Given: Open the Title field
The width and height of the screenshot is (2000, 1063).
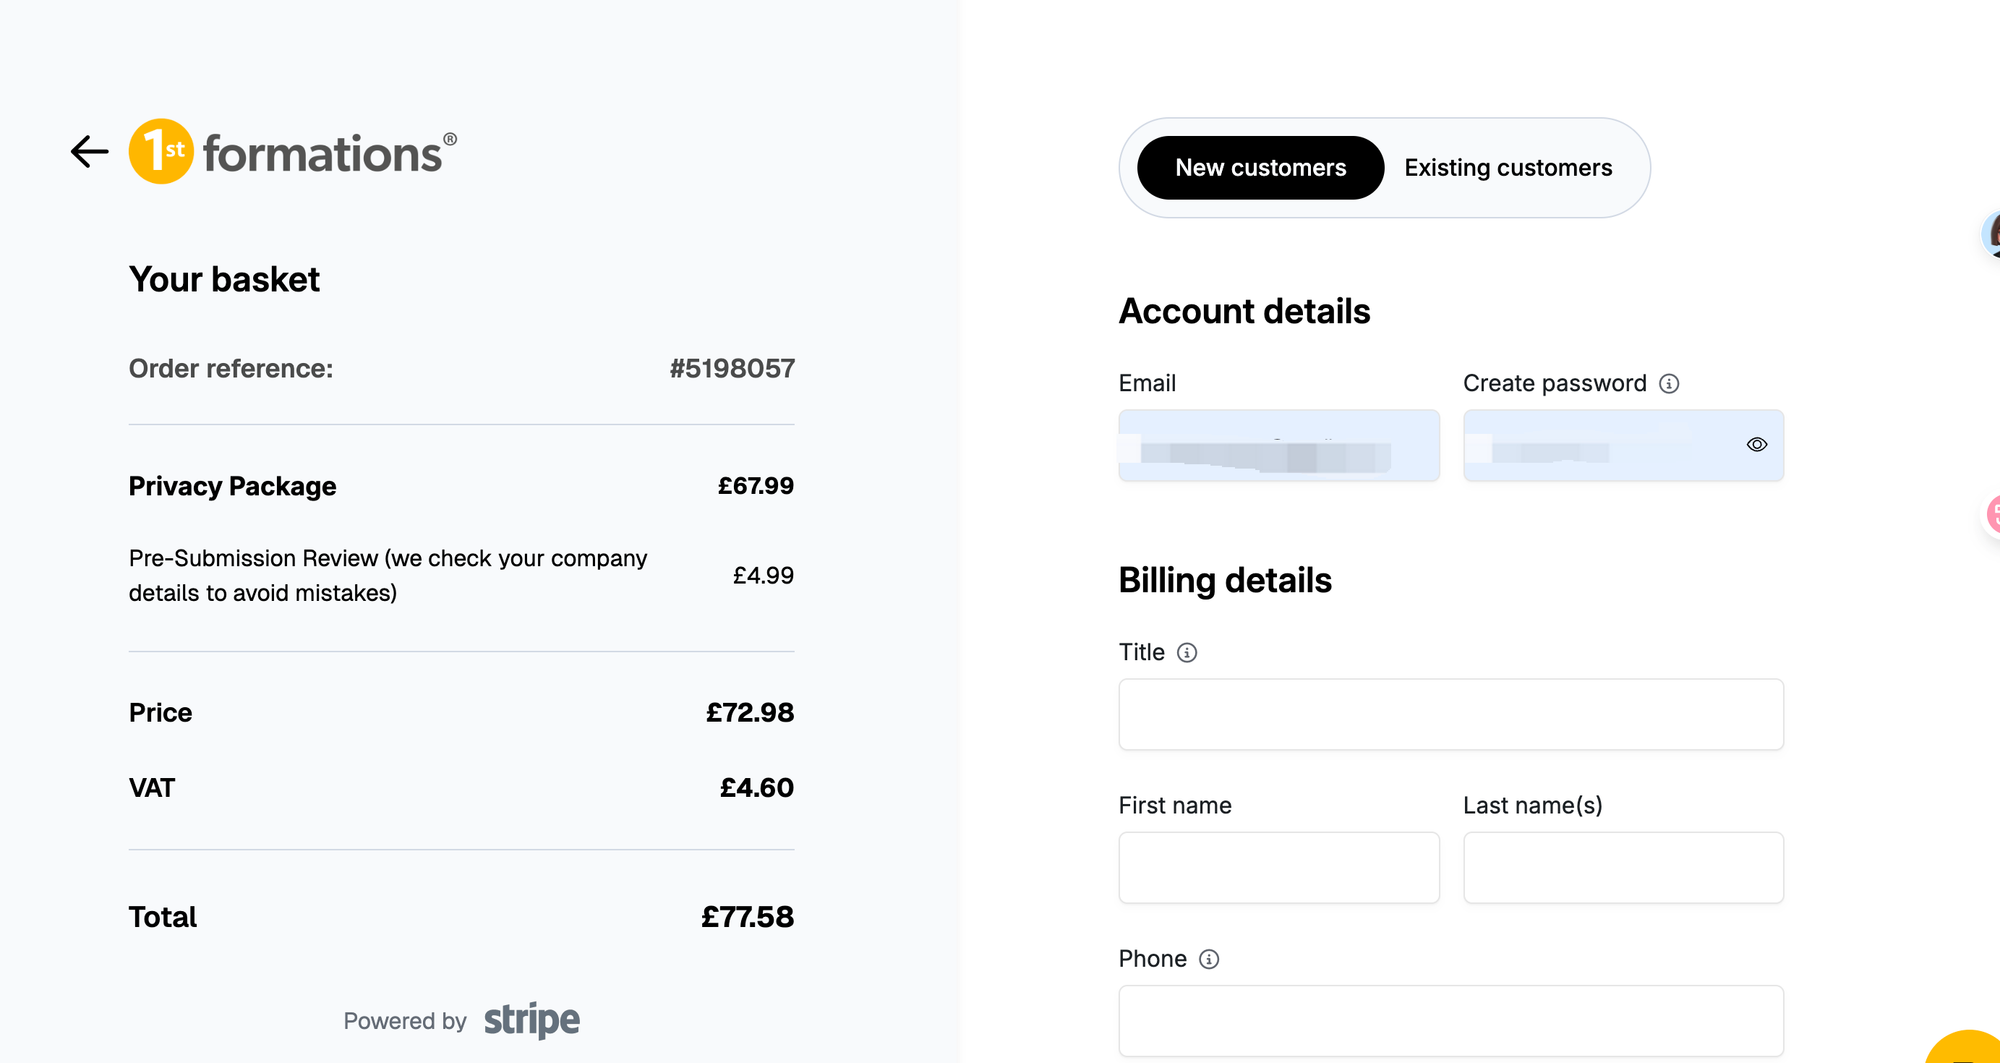Looking at the screenshot, I should pos(1451,715).
